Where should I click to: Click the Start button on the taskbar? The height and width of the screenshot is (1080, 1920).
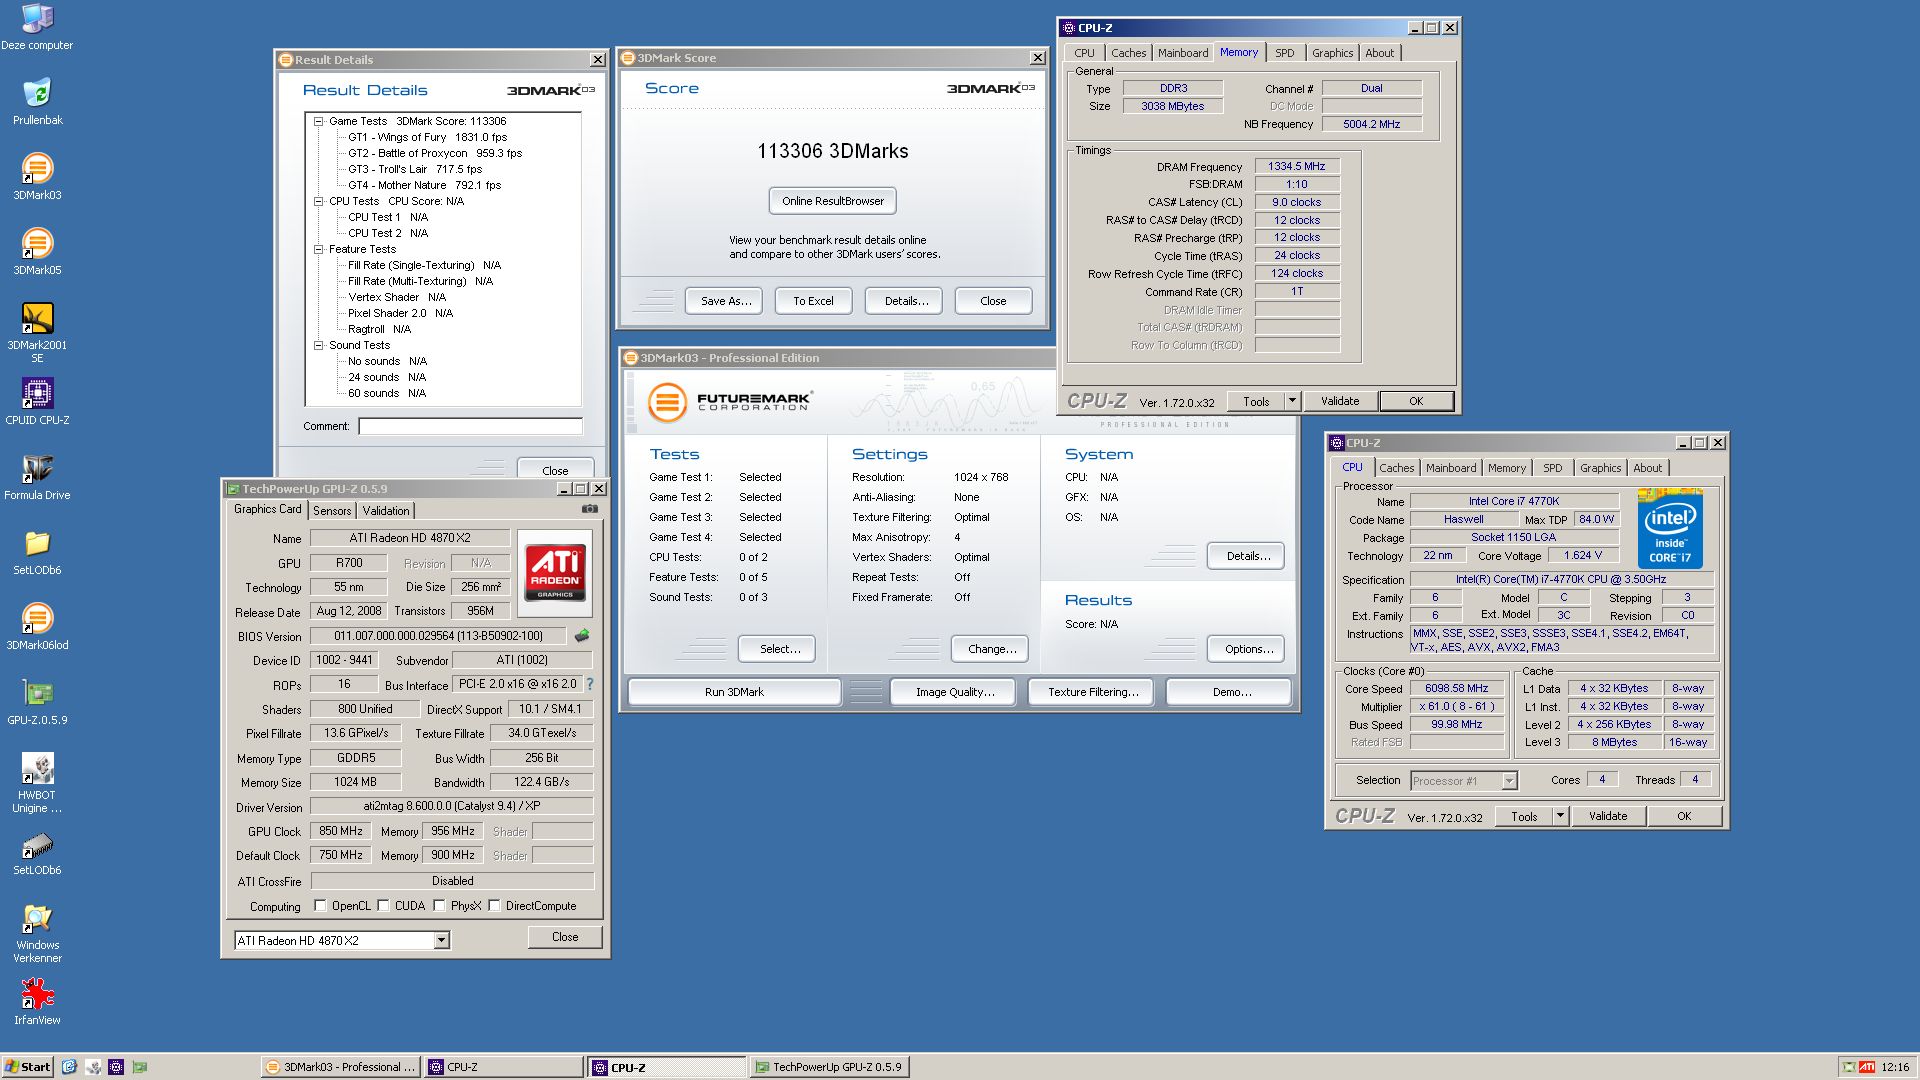point(28,1067)
